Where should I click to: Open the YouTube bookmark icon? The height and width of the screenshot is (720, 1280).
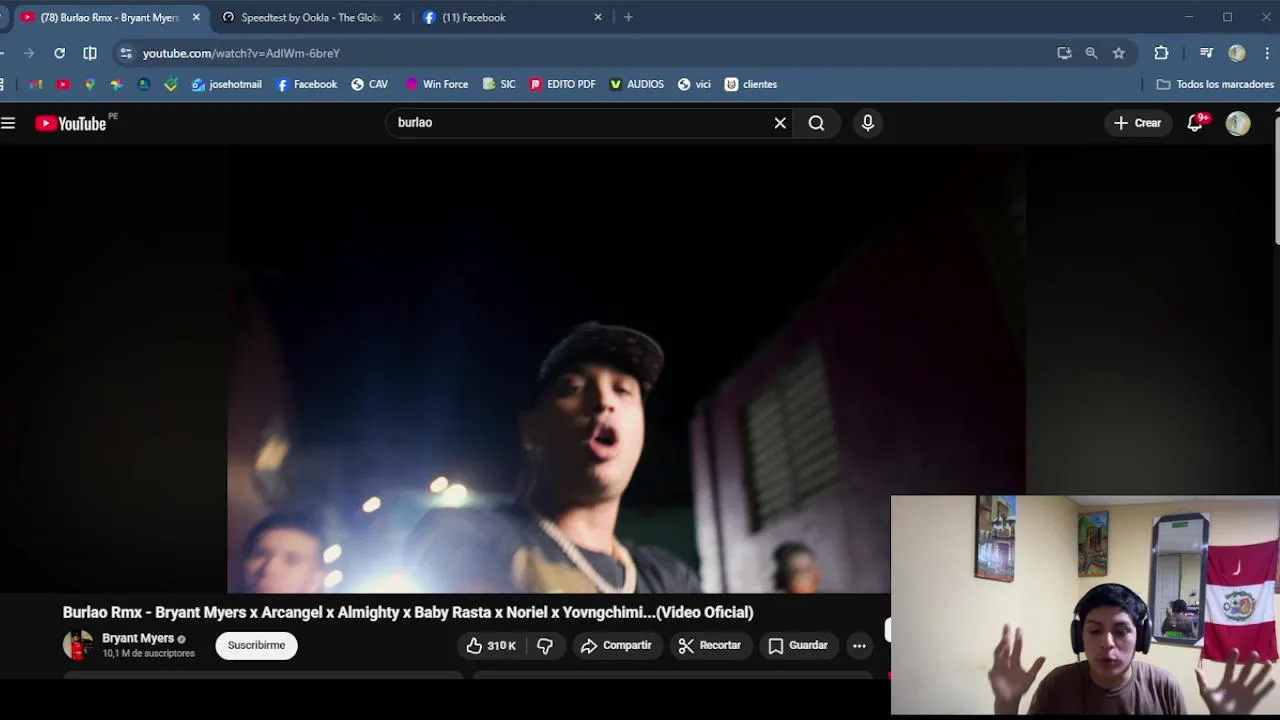pyautogui.click(x=63, y=84)
